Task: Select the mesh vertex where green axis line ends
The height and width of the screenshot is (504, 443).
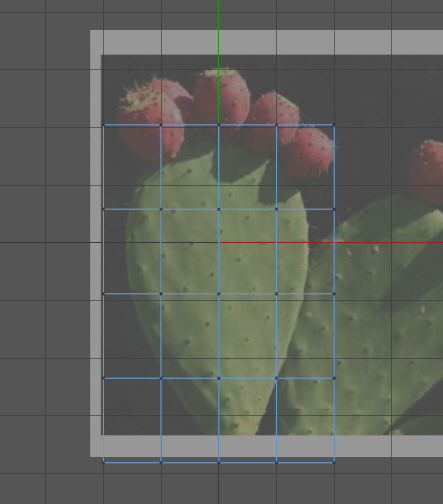Action: click(219, 125)
